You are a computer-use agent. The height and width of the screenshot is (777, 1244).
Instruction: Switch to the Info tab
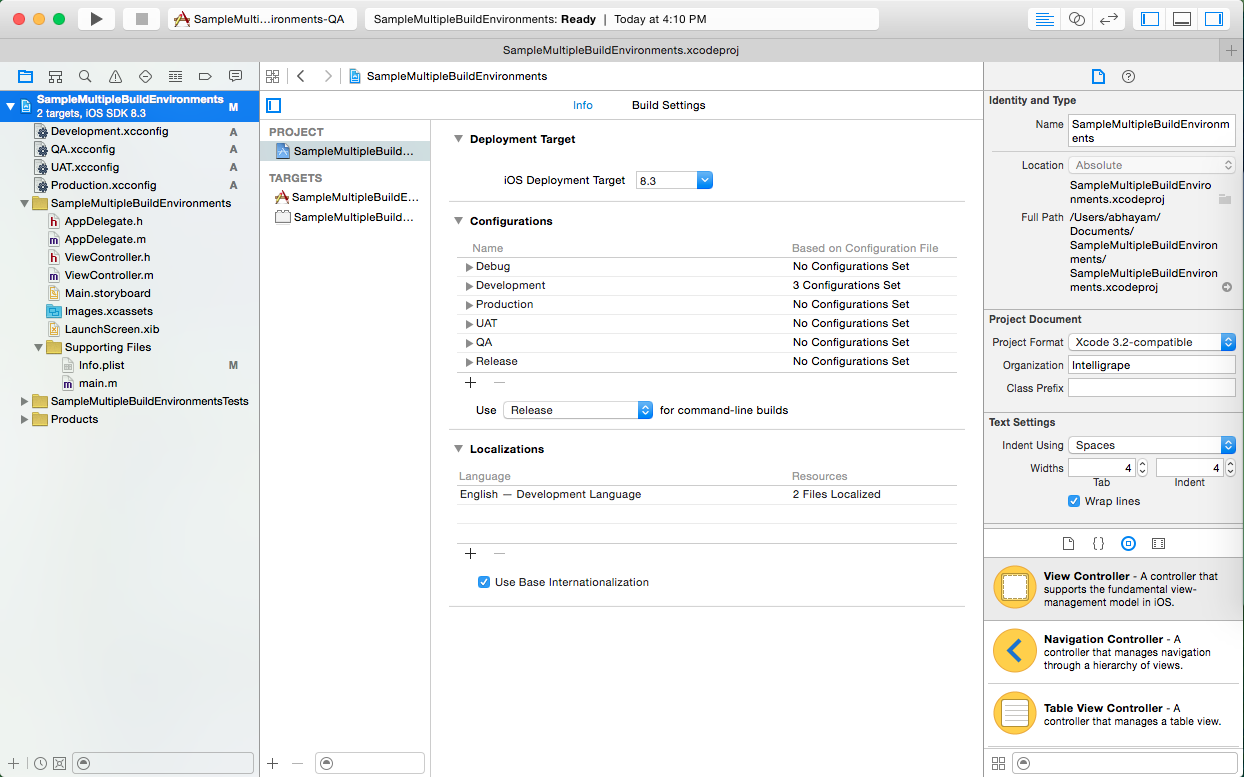pos(582,105)
